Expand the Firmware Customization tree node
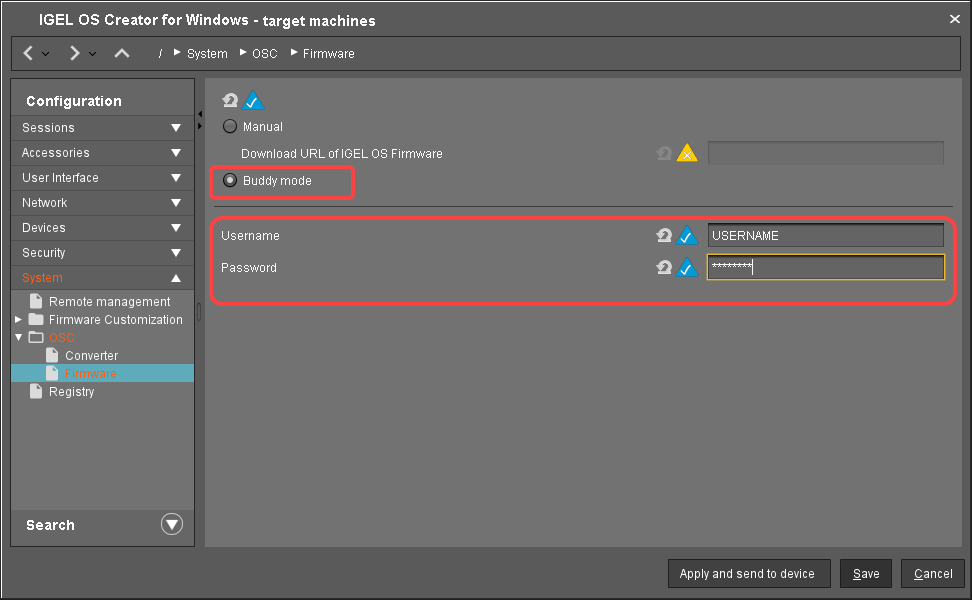This screenshot has height=600, width=972. click(x=18, y=320)
